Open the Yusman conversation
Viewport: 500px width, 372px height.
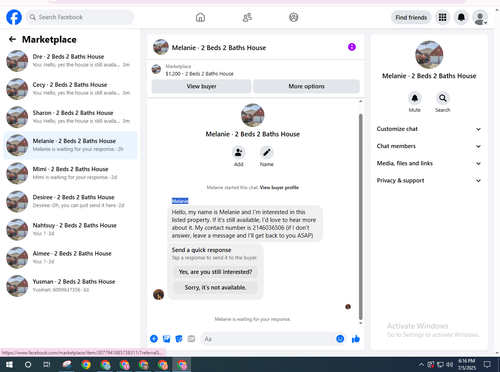pyautogui.click(x=70, y=286)
